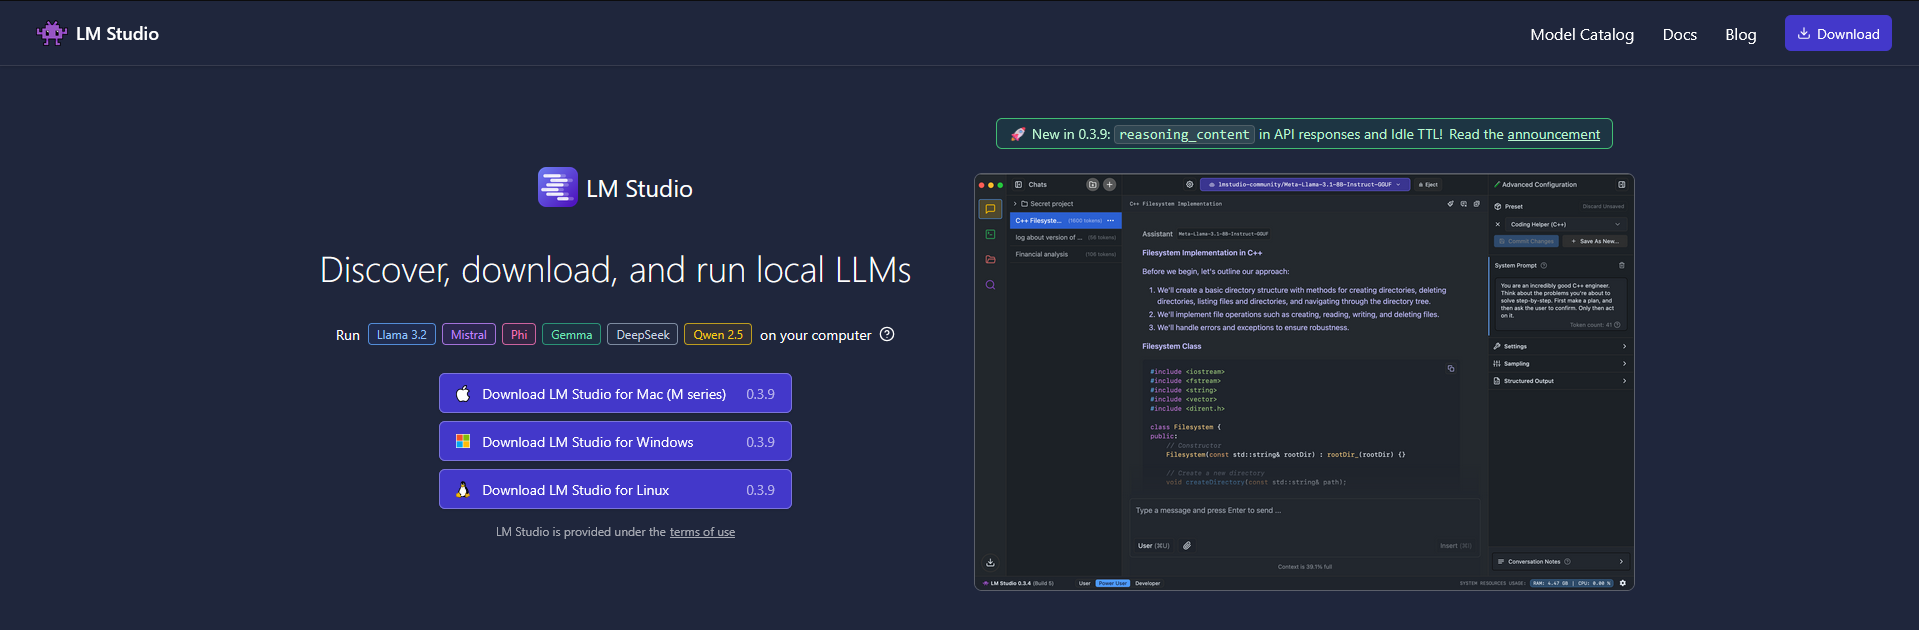Click the Download button in the header

point(1837,33)
